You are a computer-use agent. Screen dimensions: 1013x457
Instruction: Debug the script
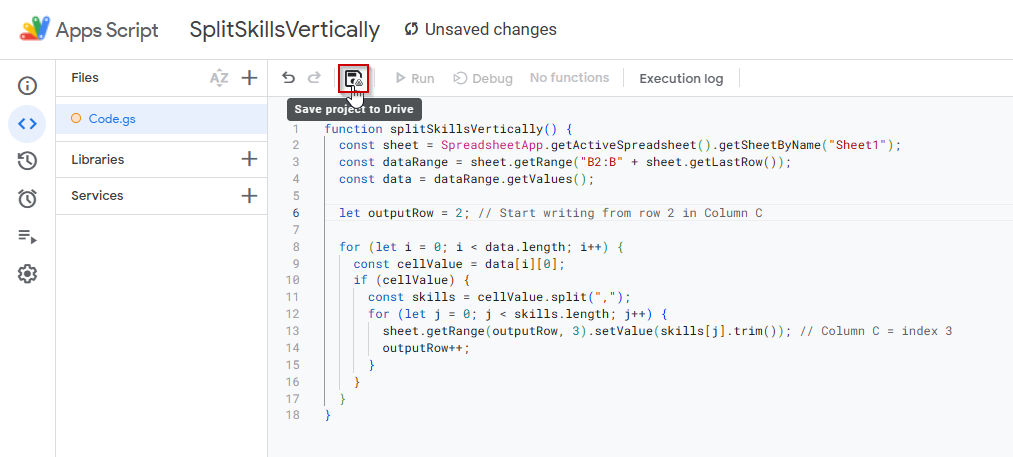click(483, 78)
